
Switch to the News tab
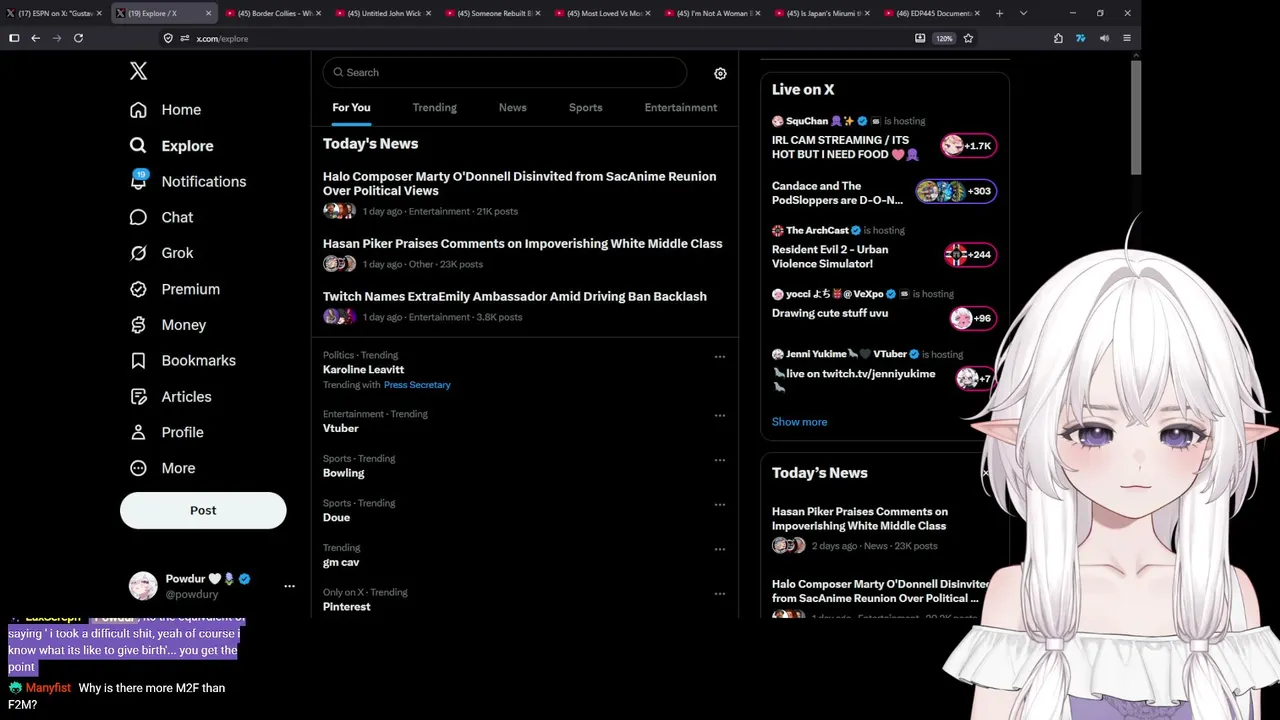(x=513, y=107)
